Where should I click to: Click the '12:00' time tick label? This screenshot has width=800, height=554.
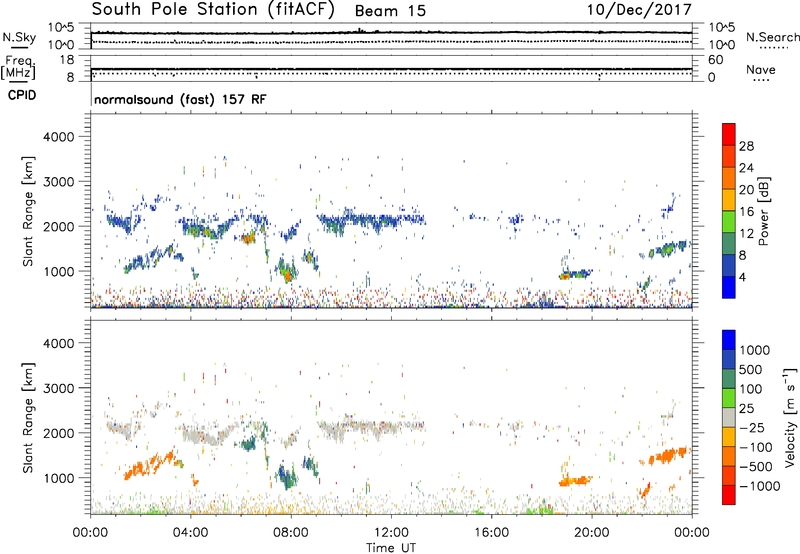tap(391, 533)
